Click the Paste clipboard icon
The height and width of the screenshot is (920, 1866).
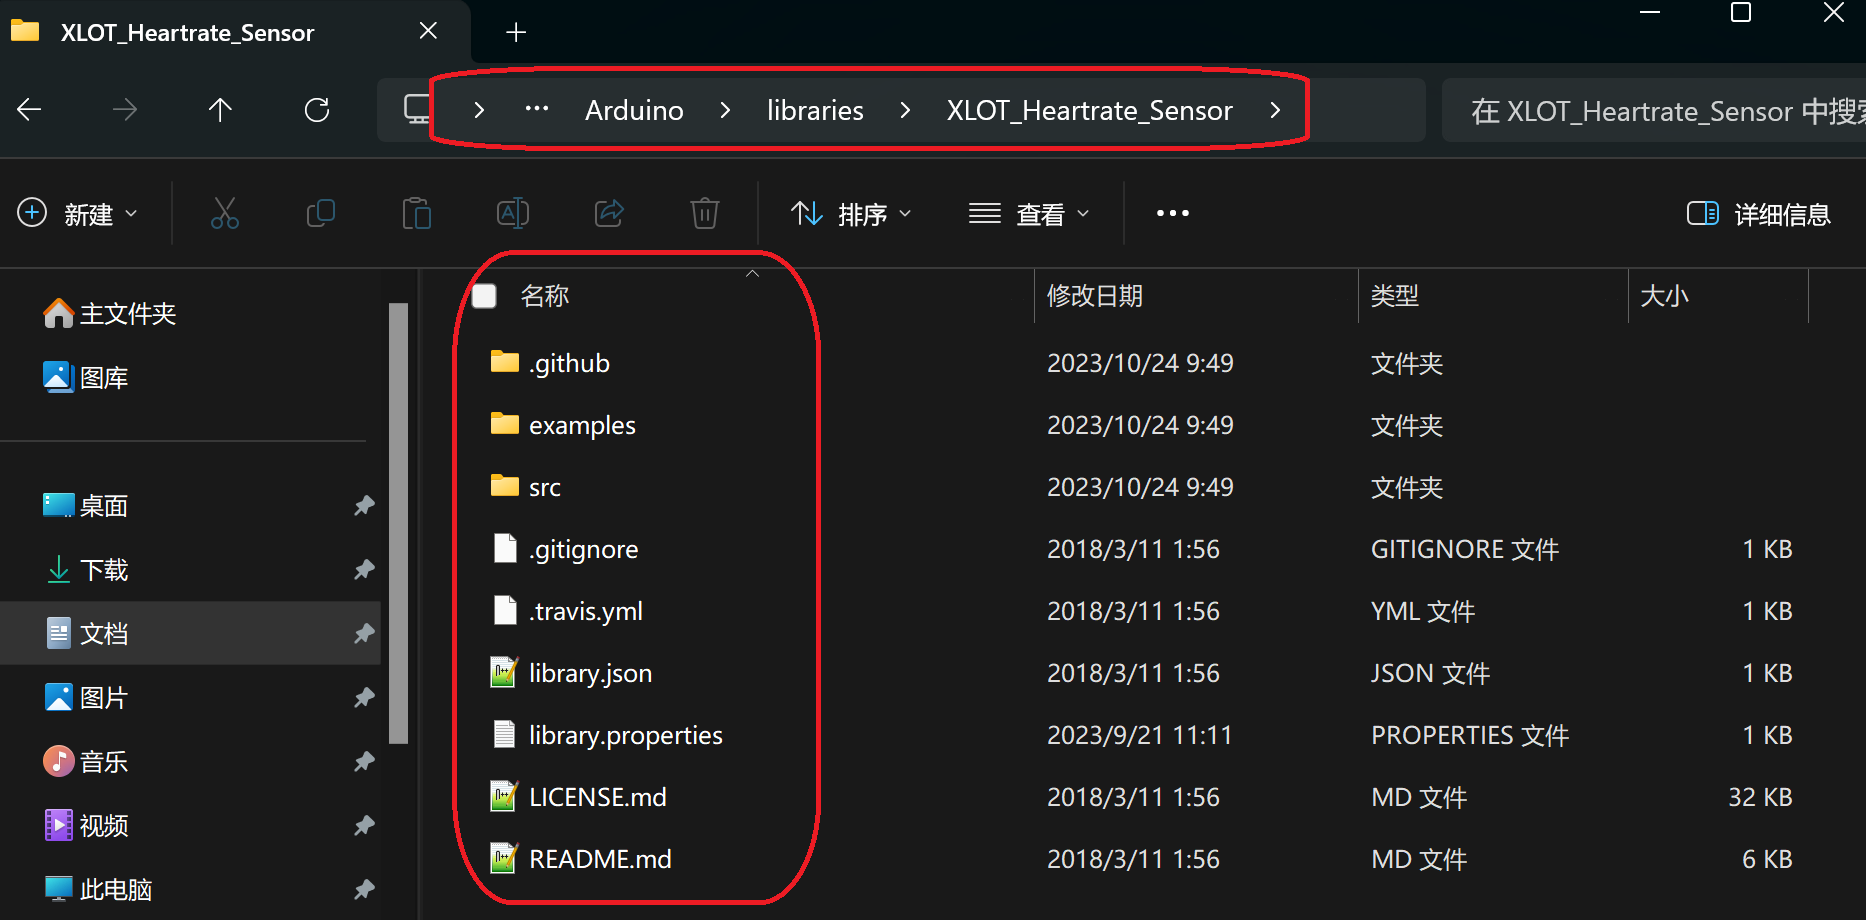pyautogui.click(x=416, y=213)
